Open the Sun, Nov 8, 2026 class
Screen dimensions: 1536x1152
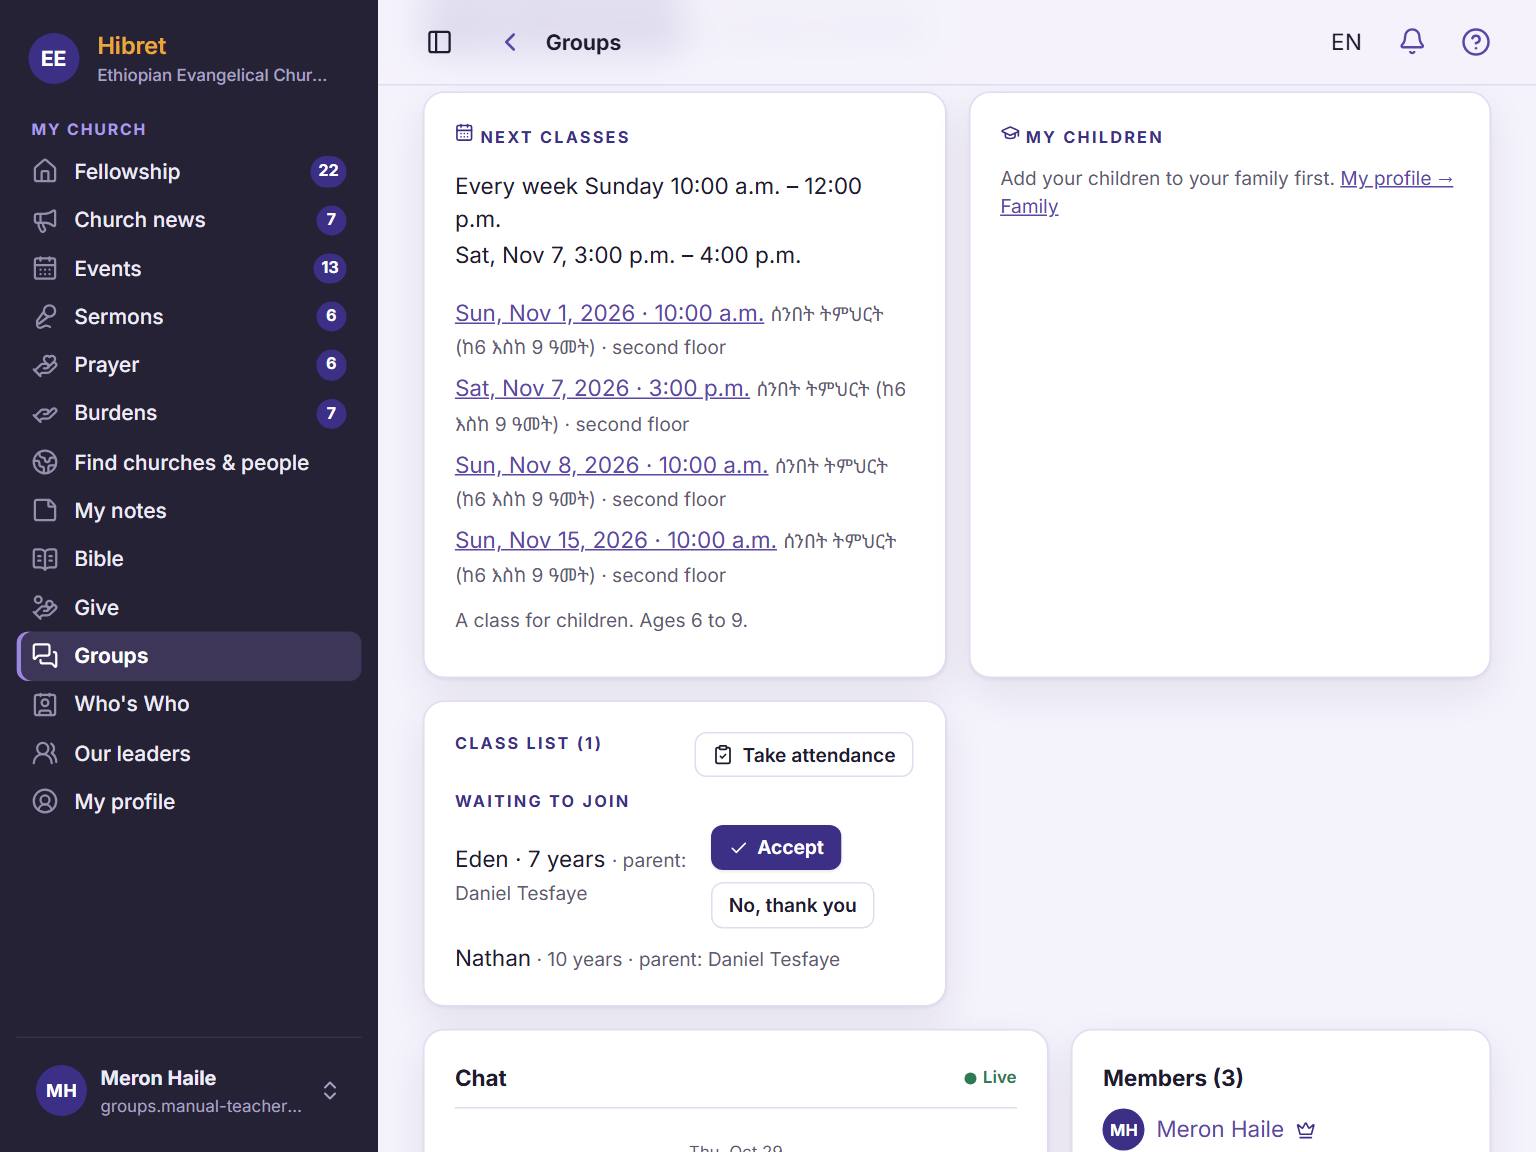pyautogui.click(x=611, y=465)
